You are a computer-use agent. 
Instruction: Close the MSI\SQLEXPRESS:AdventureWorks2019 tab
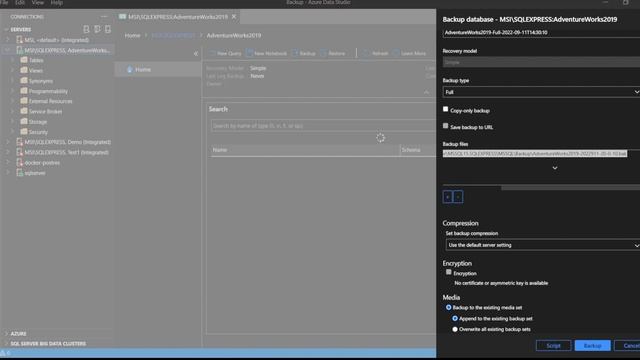[234, 17]
